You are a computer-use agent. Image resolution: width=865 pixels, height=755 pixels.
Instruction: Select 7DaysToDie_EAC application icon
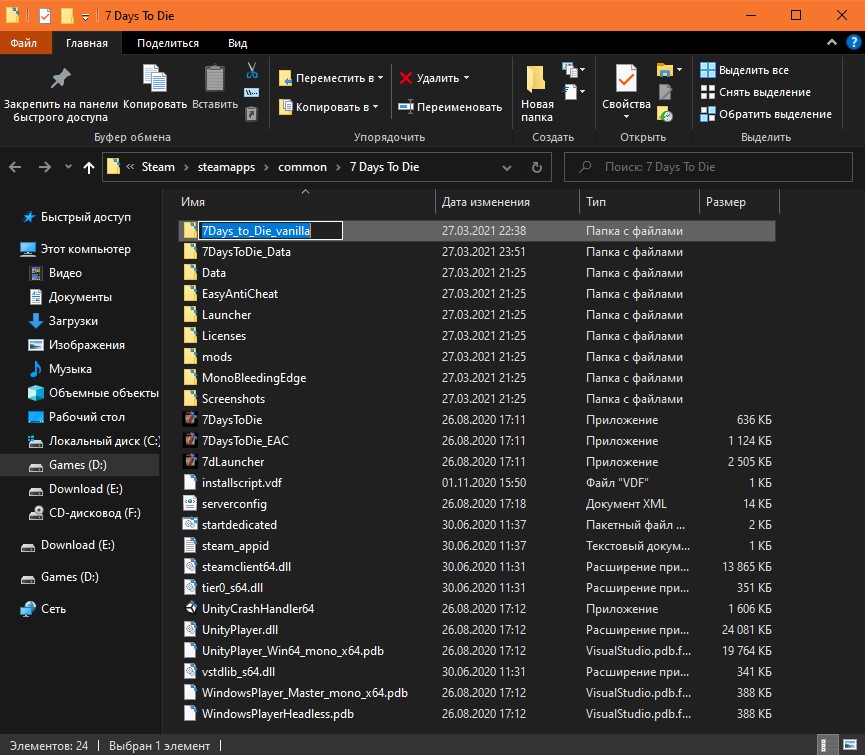pyautogui.click(x=190, y=440)
